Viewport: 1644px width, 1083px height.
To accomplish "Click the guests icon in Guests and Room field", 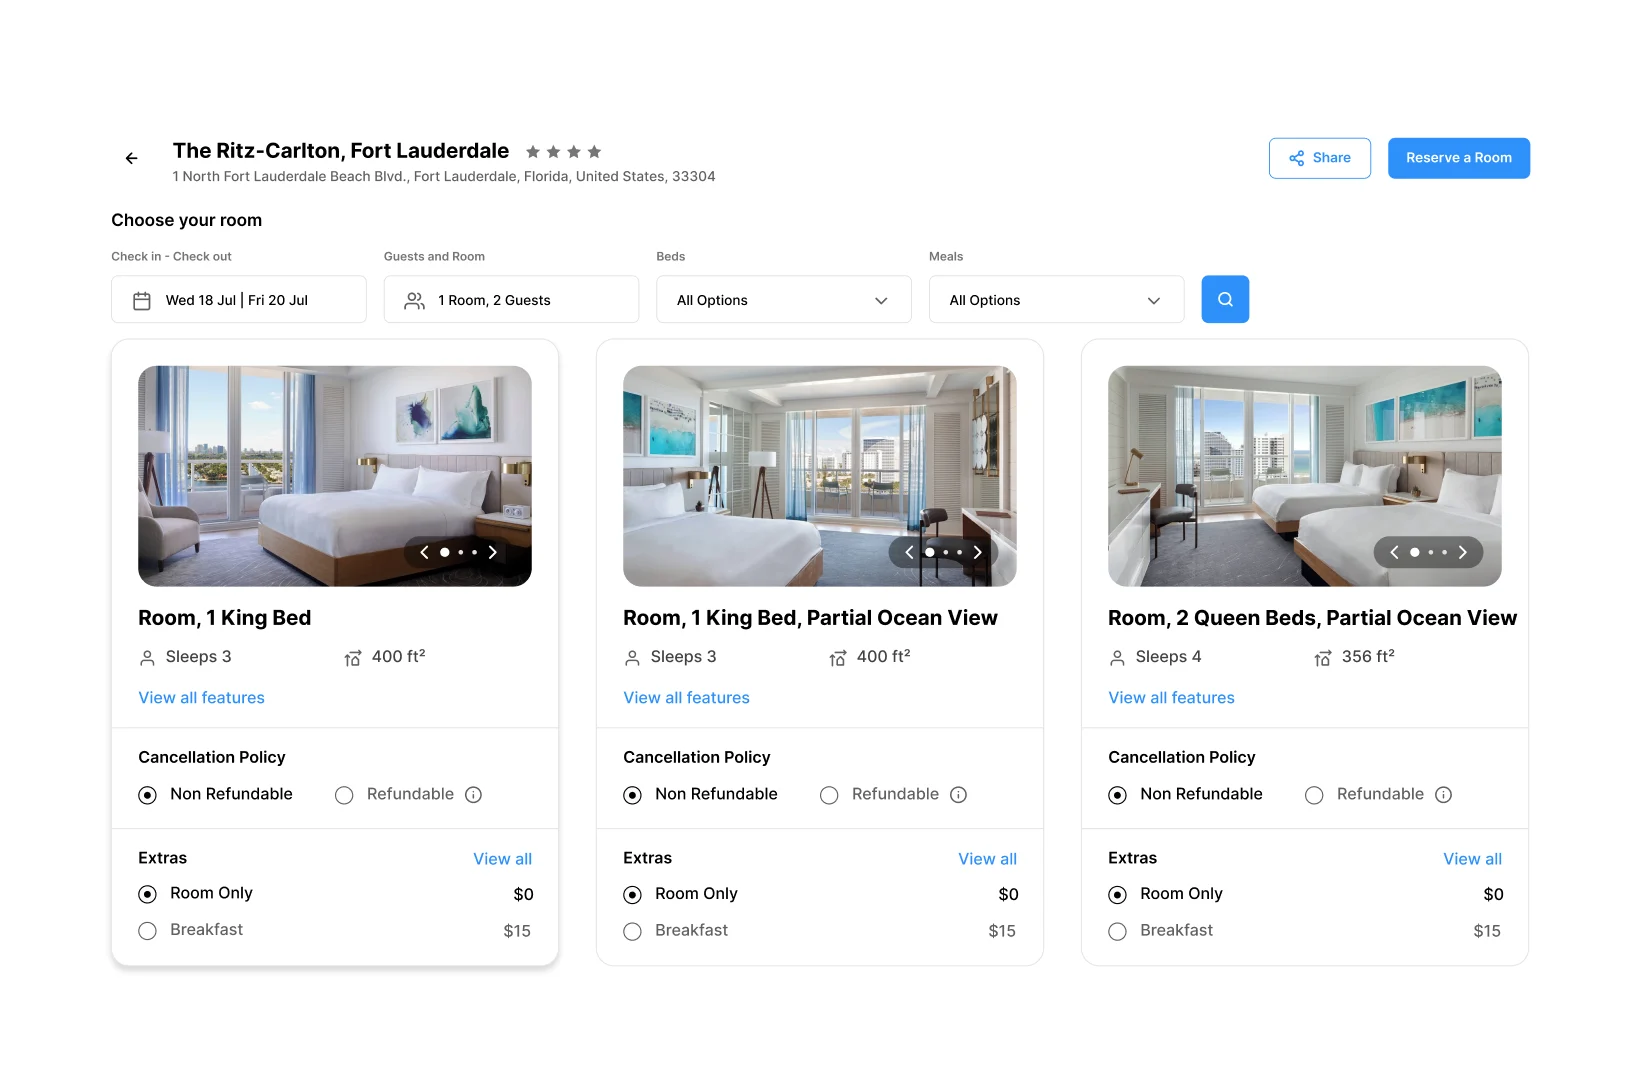I will (414, 300).
